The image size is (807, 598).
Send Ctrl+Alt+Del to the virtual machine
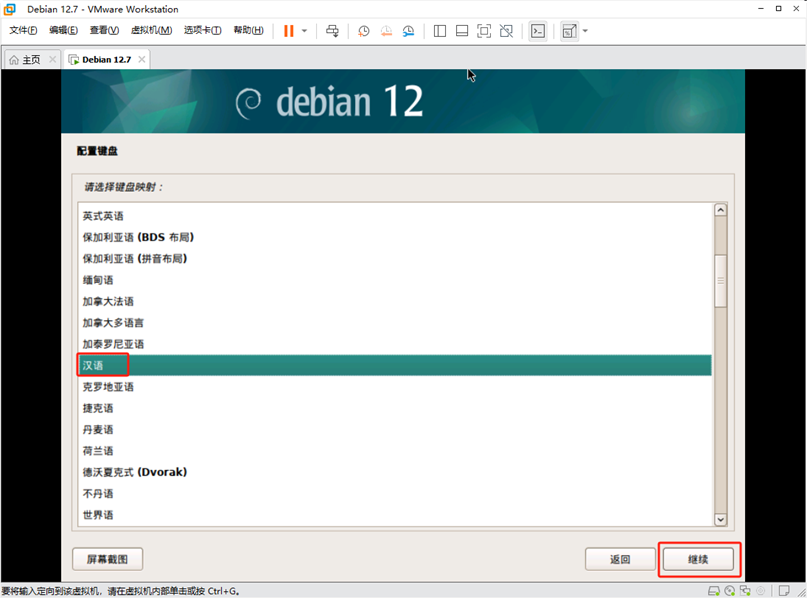click(332, 31)
